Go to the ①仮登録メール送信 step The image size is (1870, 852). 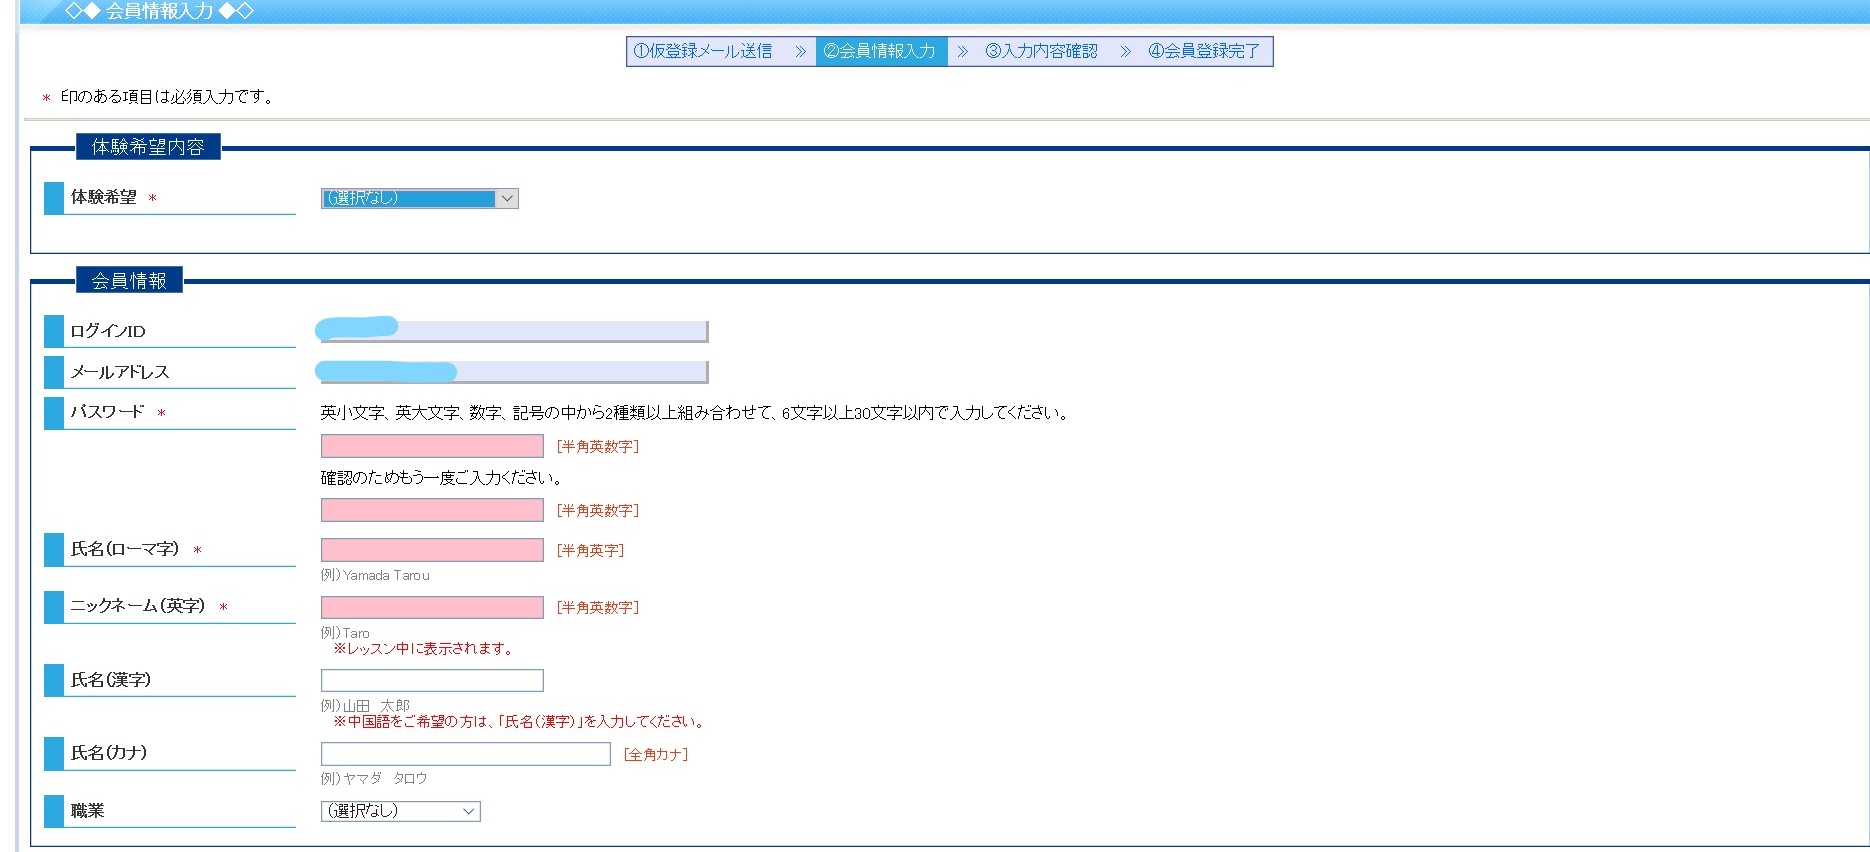tap(703, 51)
